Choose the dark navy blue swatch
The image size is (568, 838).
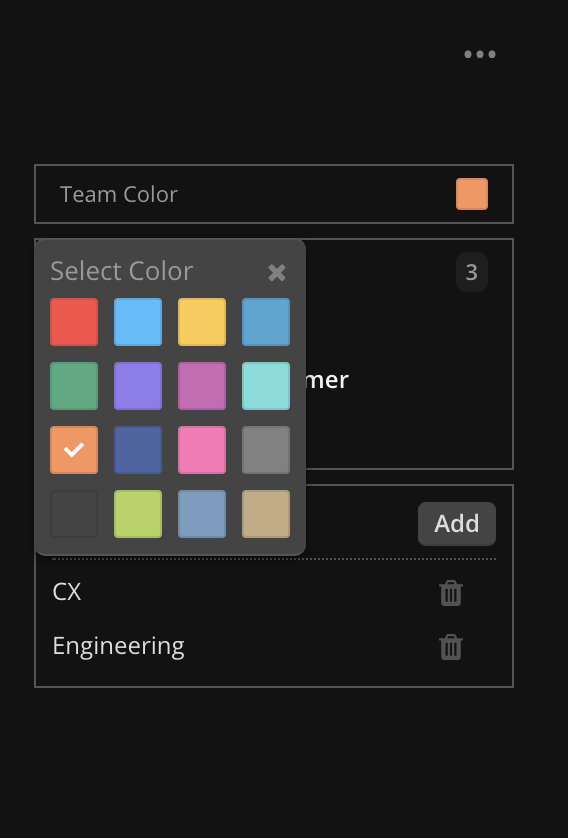pyautogui.click(x=138, y=450)
